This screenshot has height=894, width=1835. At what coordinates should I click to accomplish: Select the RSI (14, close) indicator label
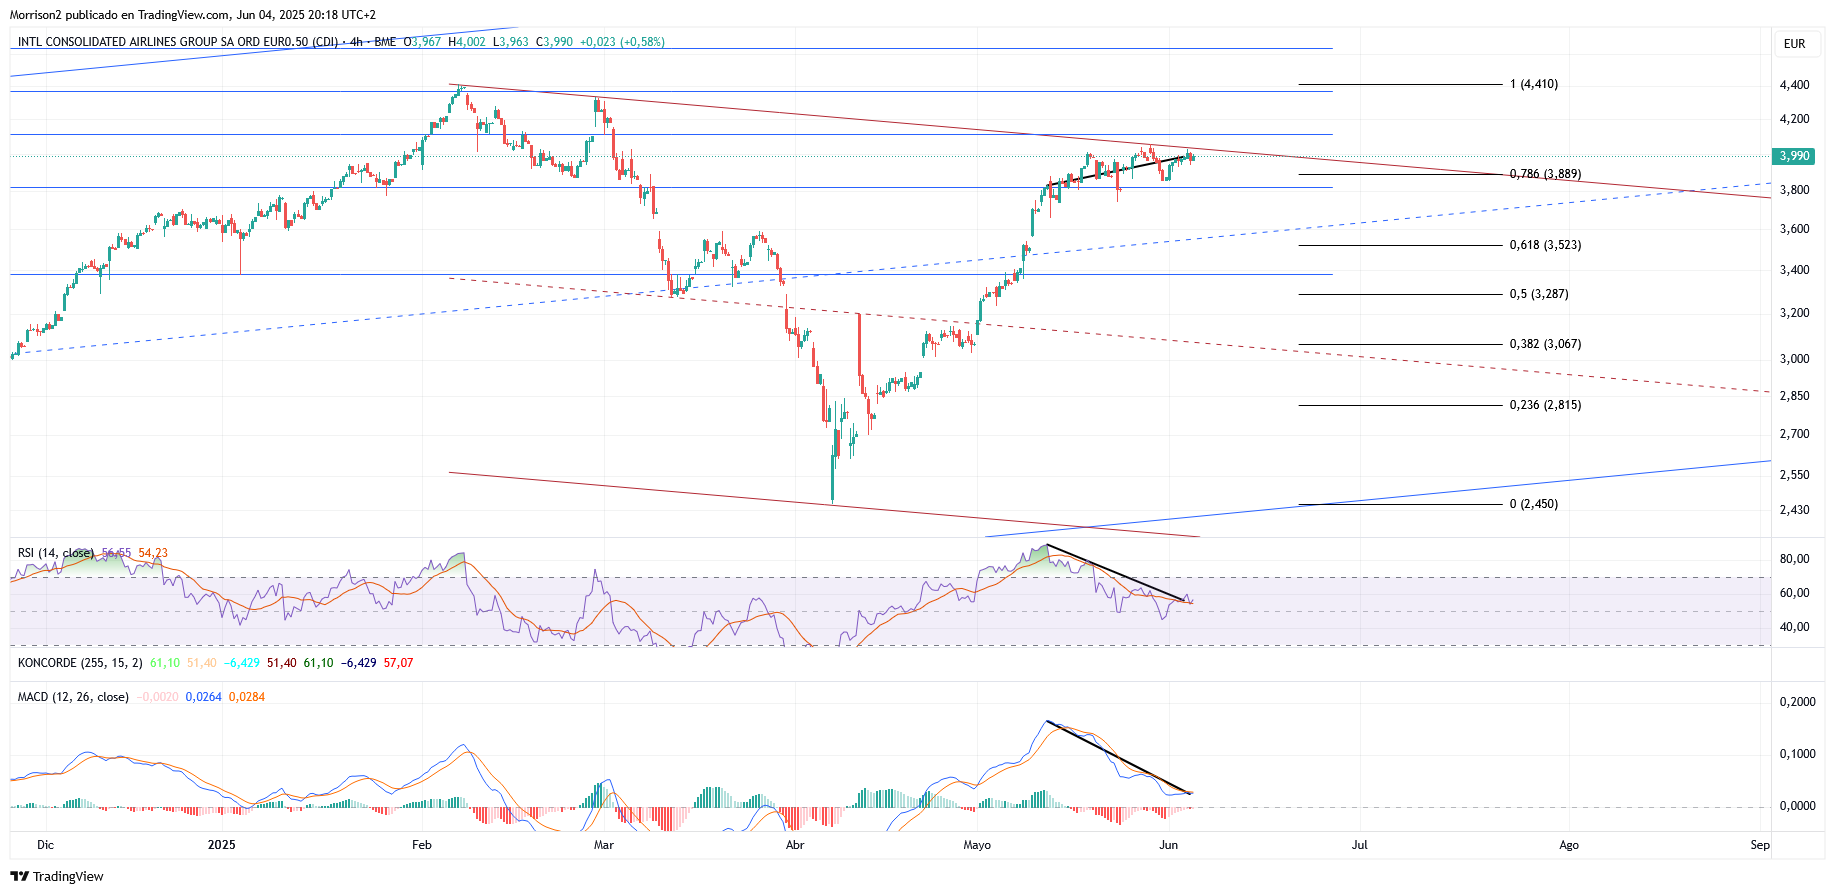point(56,553)
